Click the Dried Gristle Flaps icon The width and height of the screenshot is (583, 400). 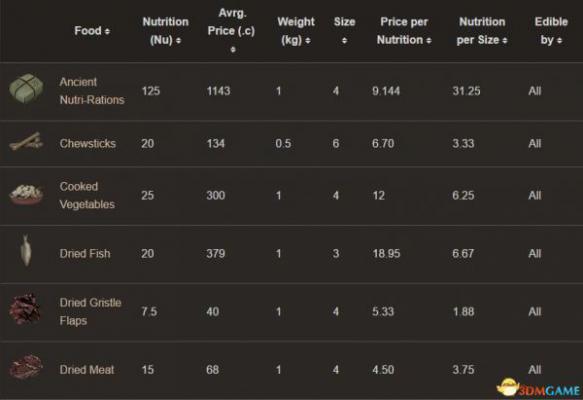[x=25, y=309]
